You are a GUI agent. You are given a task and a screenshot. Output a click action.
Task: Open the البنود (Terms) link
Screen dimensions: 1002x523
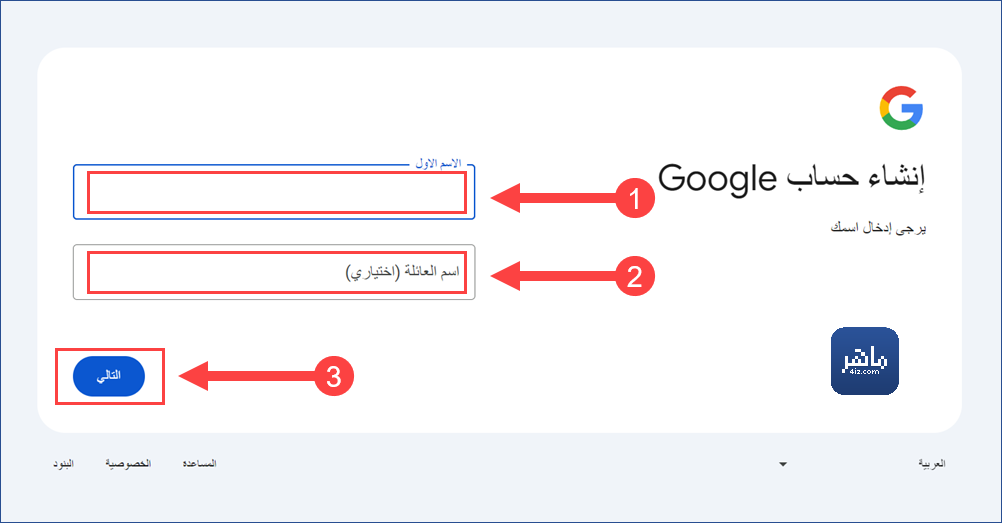tap(63, 464)
